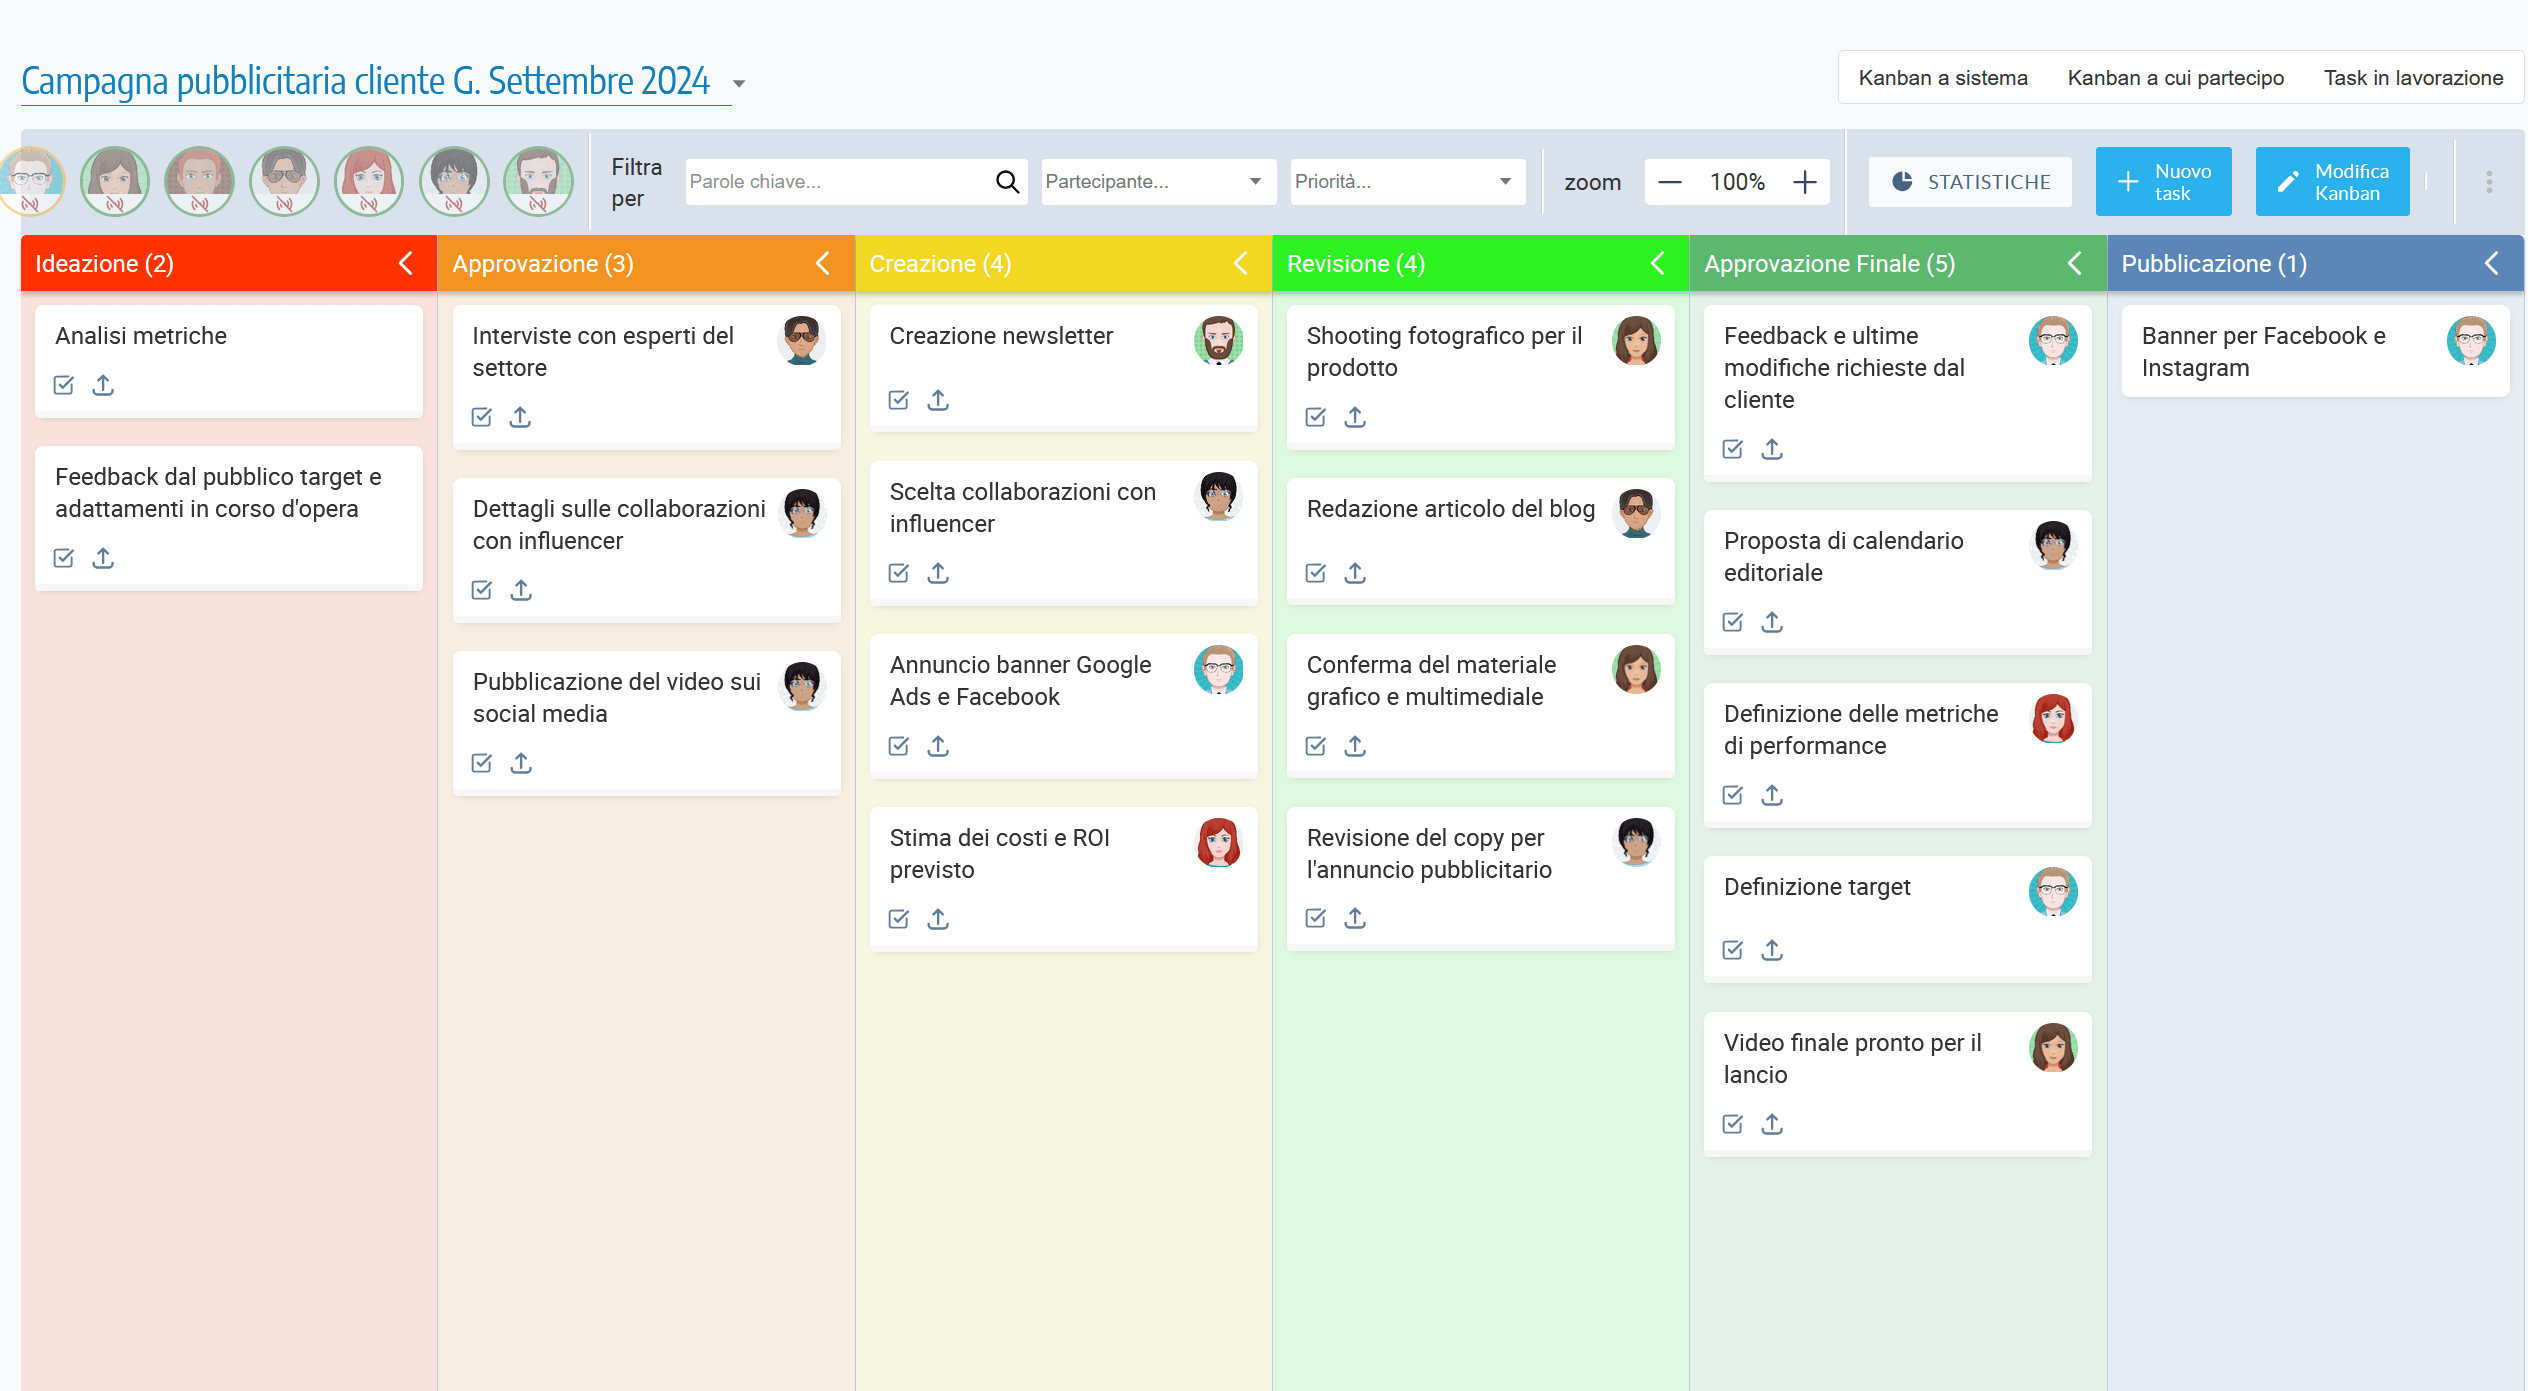The height and width of the screenshot is (1391, 2528).
Task: Click upload icon on Redazione articolo del blog card
Action: pos(1356,573)
